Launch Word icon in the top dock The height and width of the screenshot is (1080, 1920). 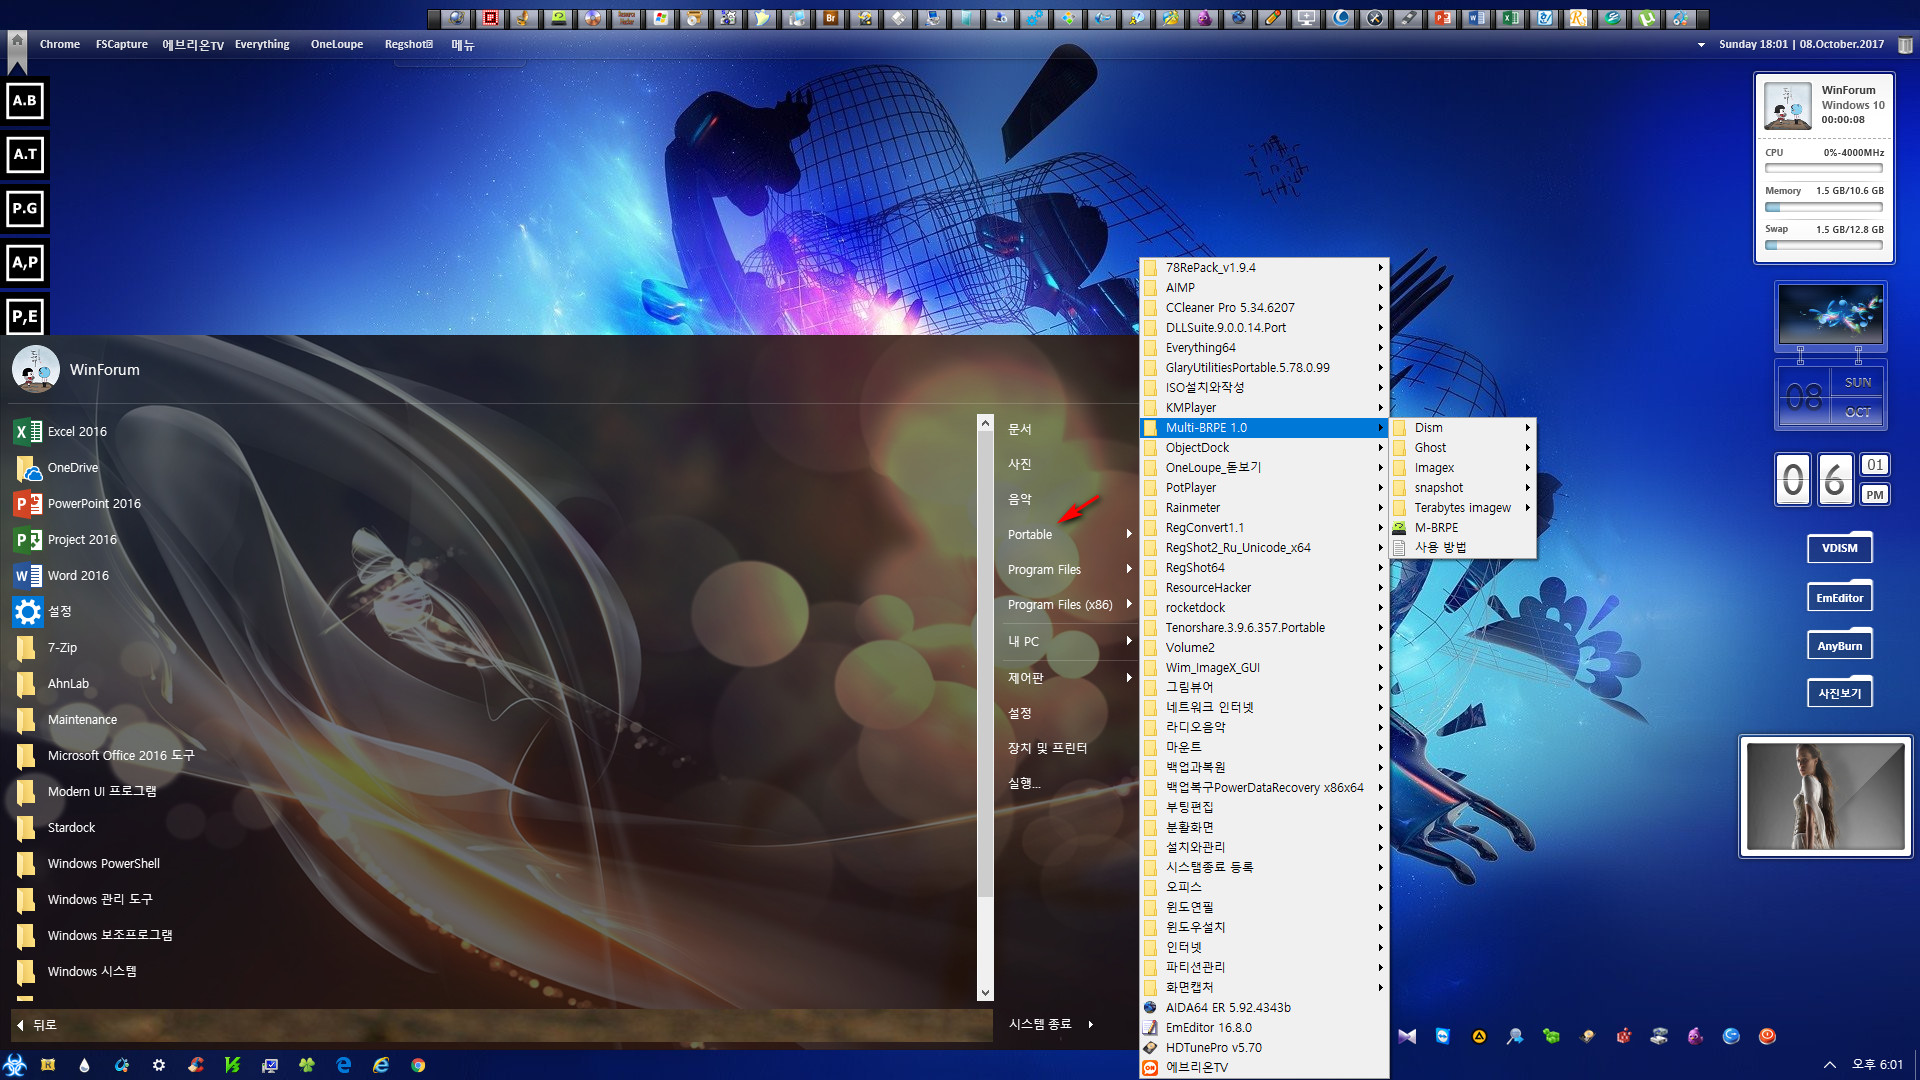pos(1476,18)
